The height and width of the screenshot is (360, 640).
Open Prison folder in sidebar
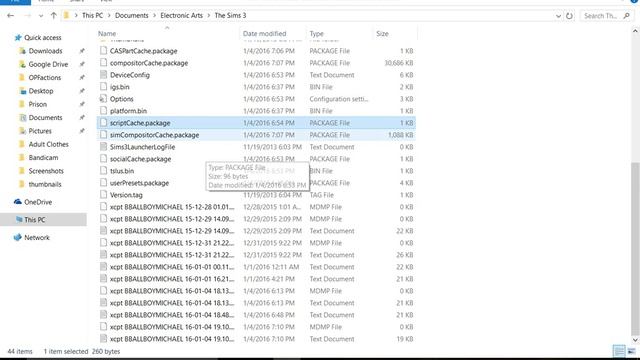[x=38, y=104]
